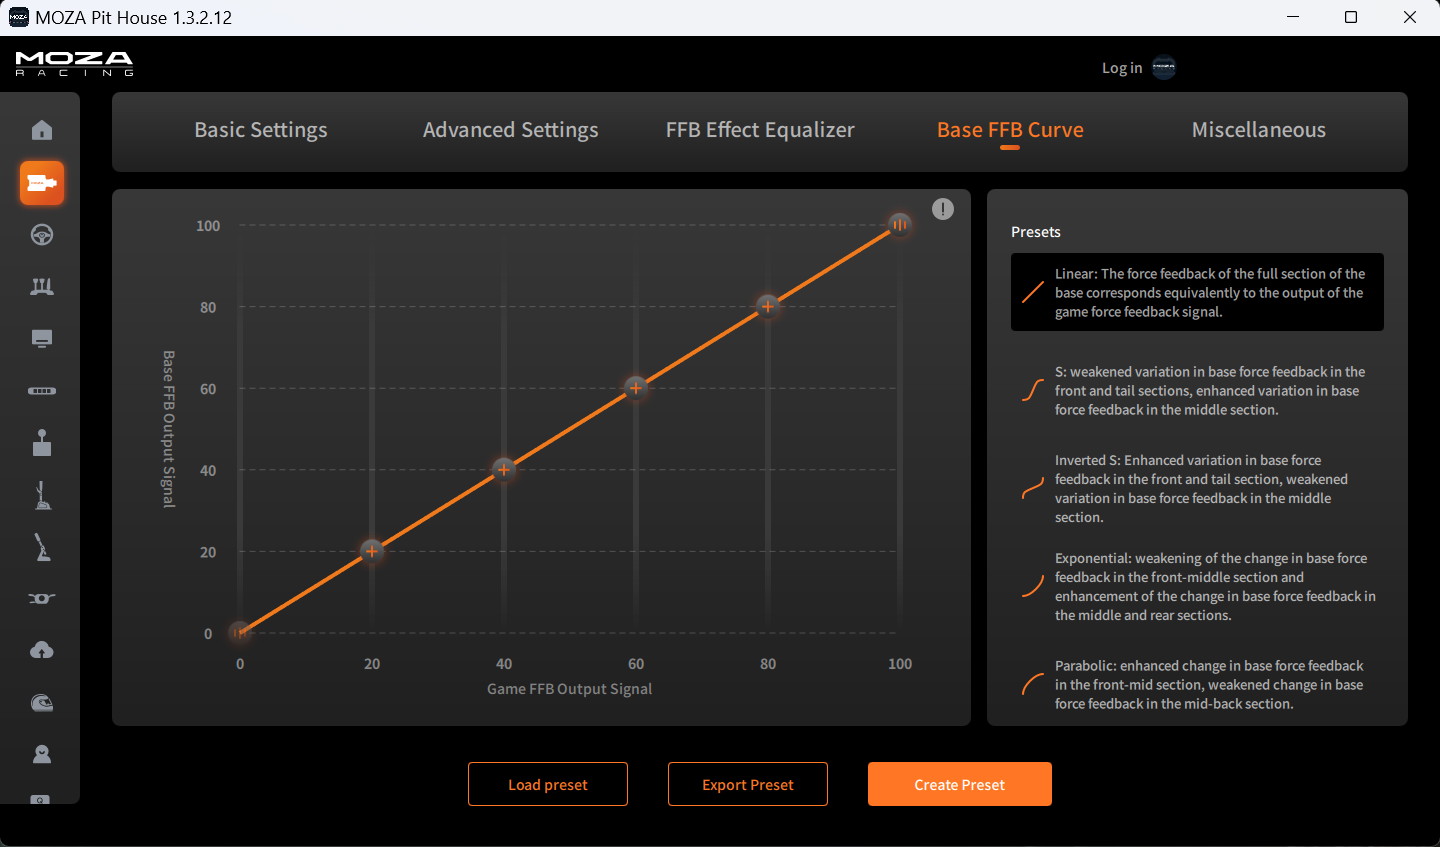
Task: Open cloud upload icon in sidebar
Action: 42,651
